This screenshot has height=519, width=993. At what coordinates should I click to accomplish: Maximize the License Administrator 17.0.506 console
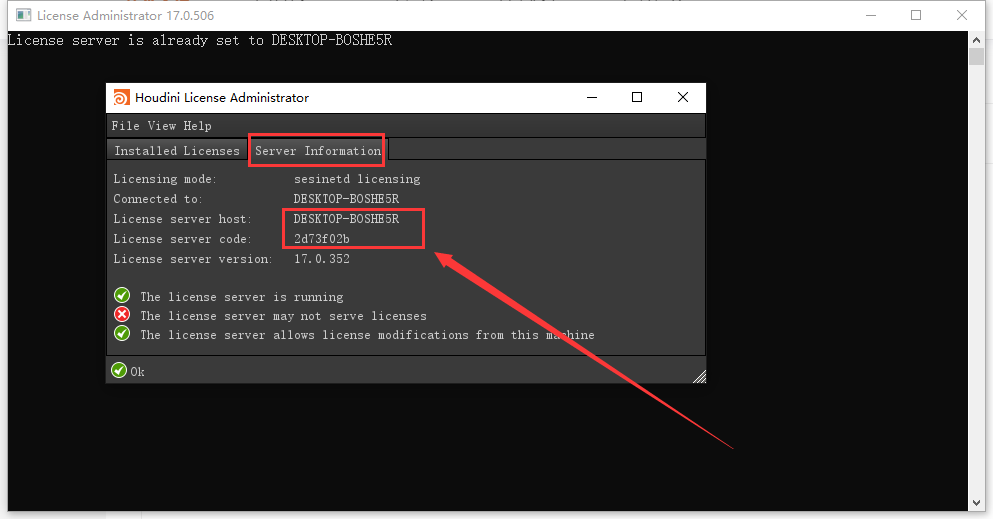pyautogui.click(x=916, y=15)
